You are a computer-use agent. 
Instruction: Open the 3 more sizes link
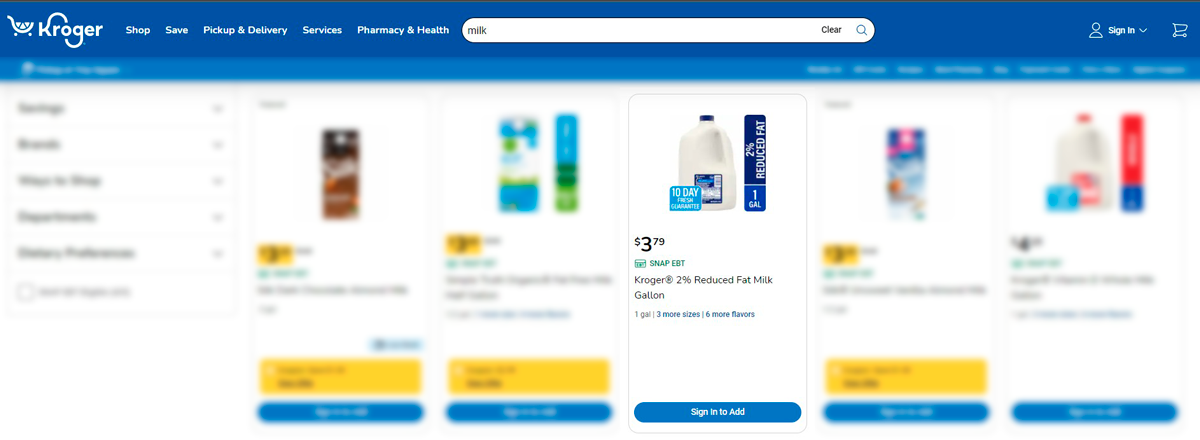click(679, 314)
